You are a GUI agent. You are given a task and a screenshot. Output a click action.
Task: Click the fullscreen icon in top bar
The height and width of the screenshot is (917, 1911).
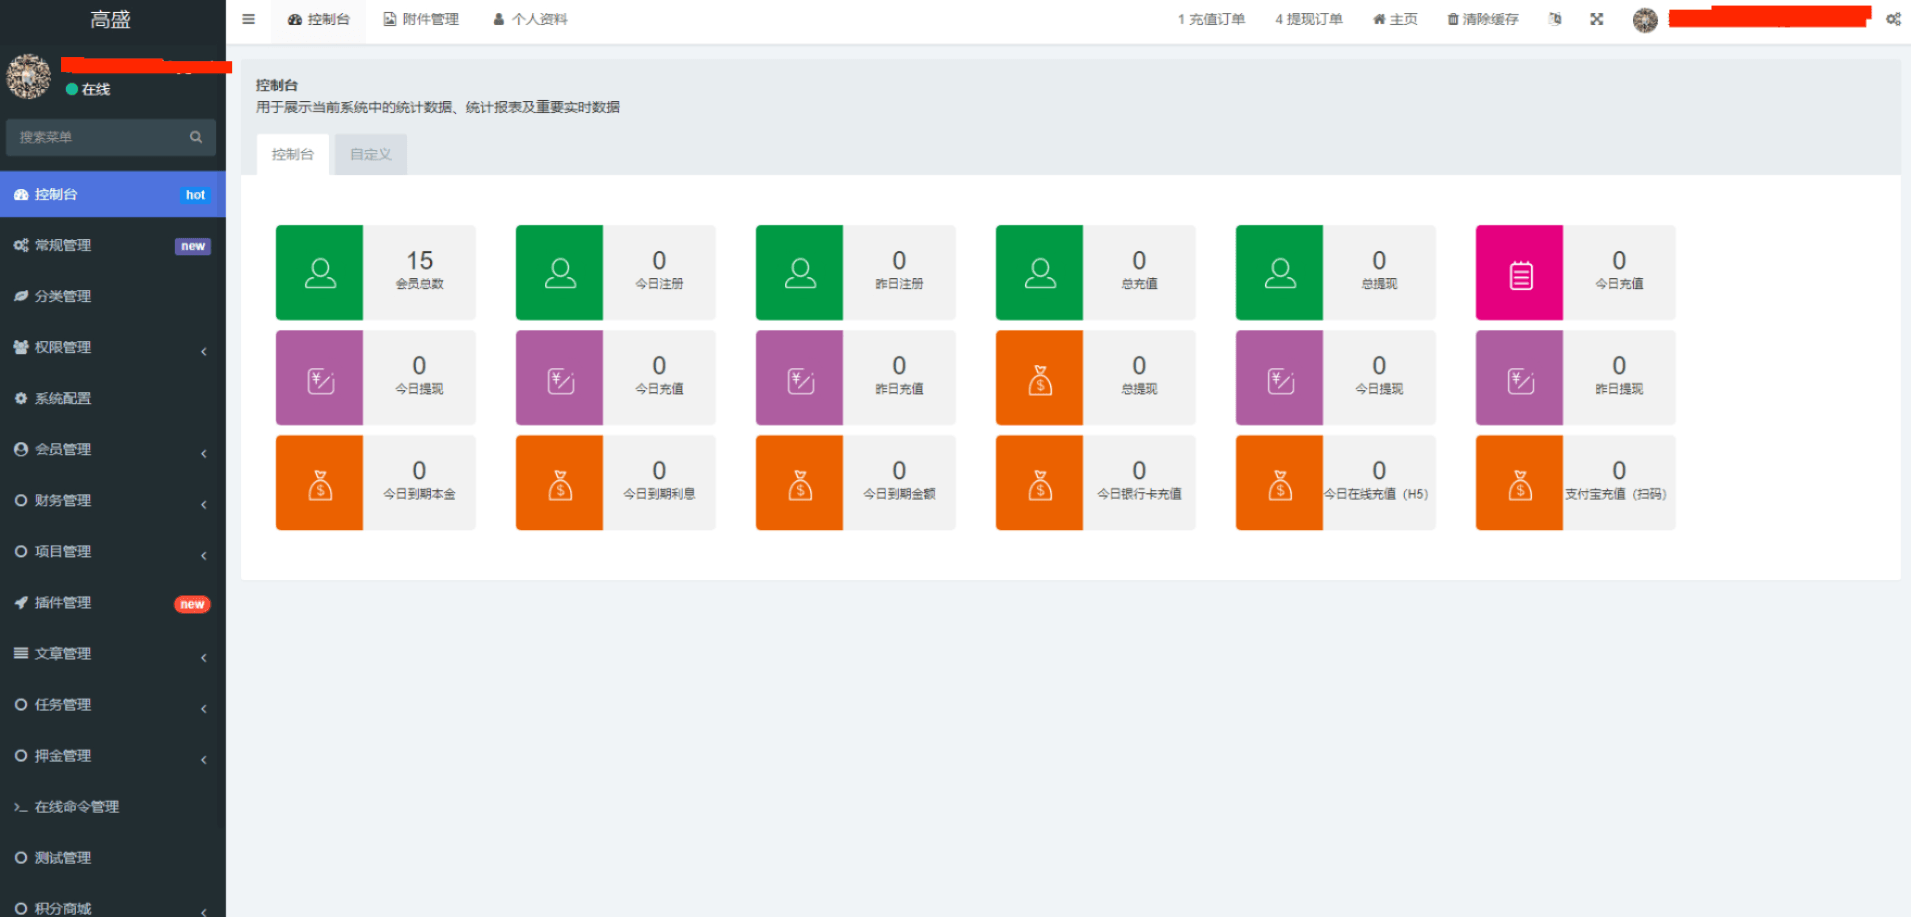pos(1596,19)
